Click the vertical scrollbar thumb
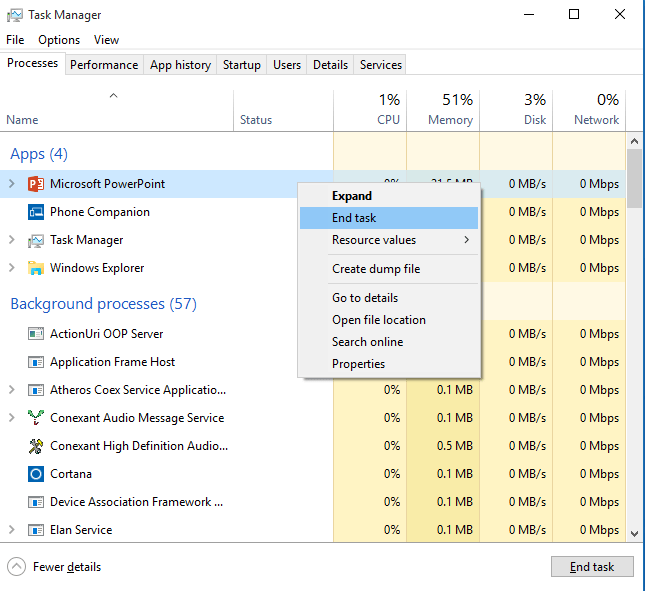The image size is (645, 591). (x=634, y=178)
